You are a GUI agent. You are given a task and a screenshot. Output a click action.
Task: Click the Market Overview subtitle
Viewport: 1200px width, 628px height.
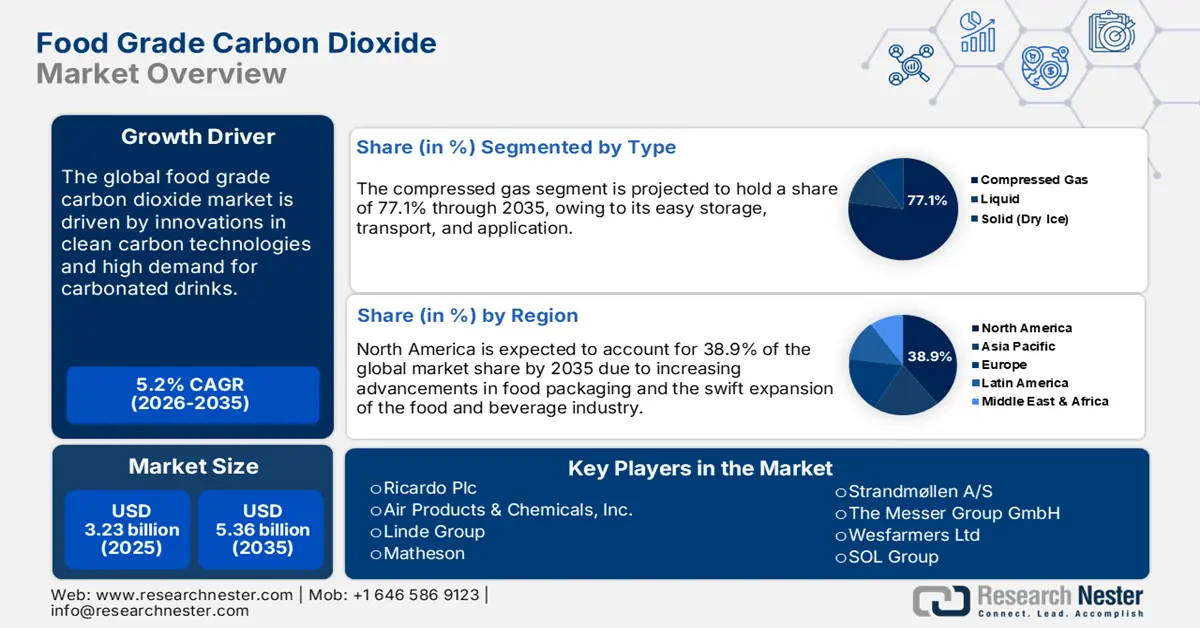click(161, 74)
